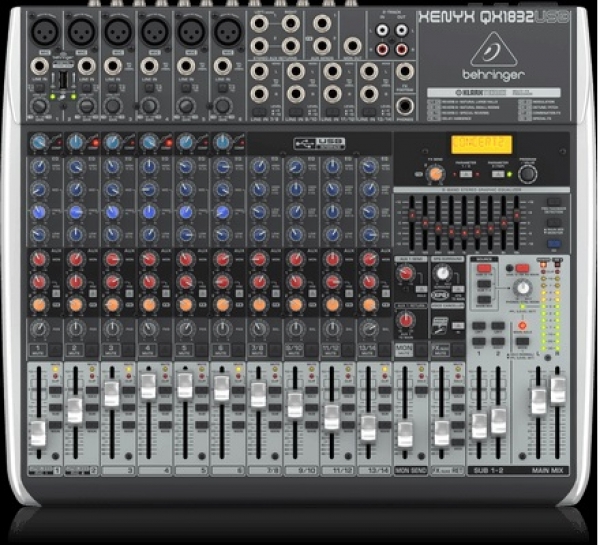The image size is (600, 545).
Task: Toggle FBQ feedback detection button
Action: pyautogui.click(x=554, y=202)
